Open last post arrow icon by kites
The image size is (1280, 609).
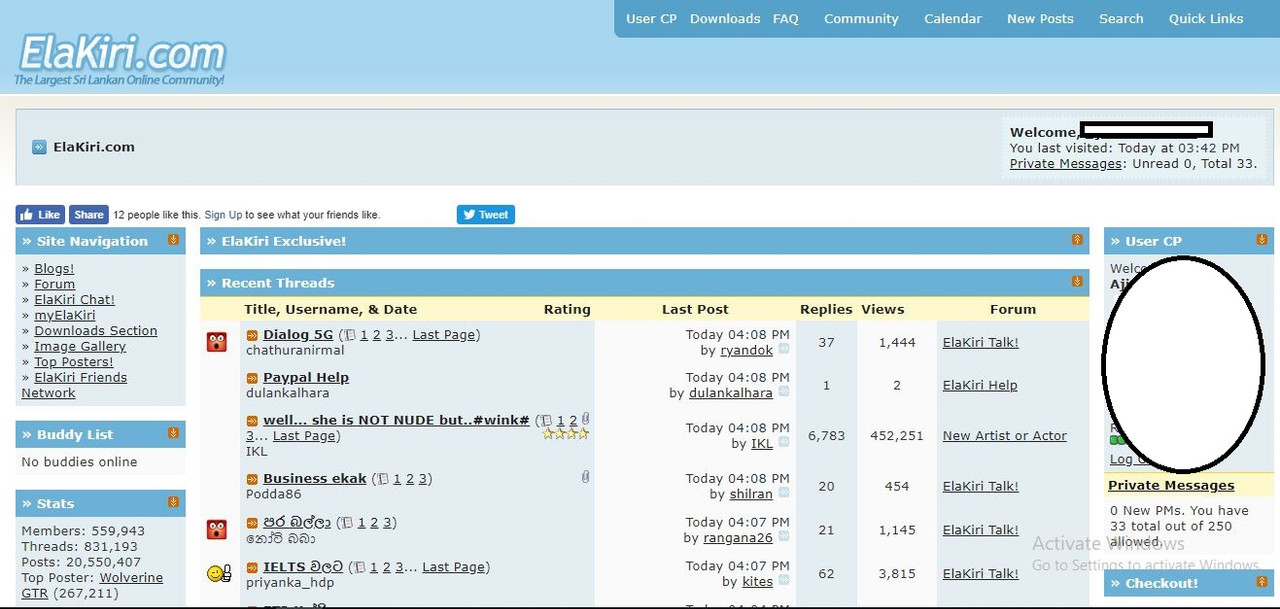pyautogui.click(x=784, y=581)
